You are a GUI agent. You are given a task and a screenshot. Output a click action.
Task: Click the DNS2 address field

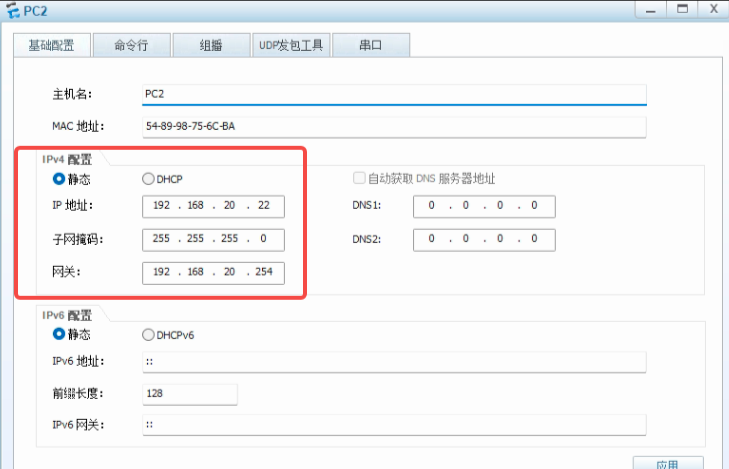[484, 240]
